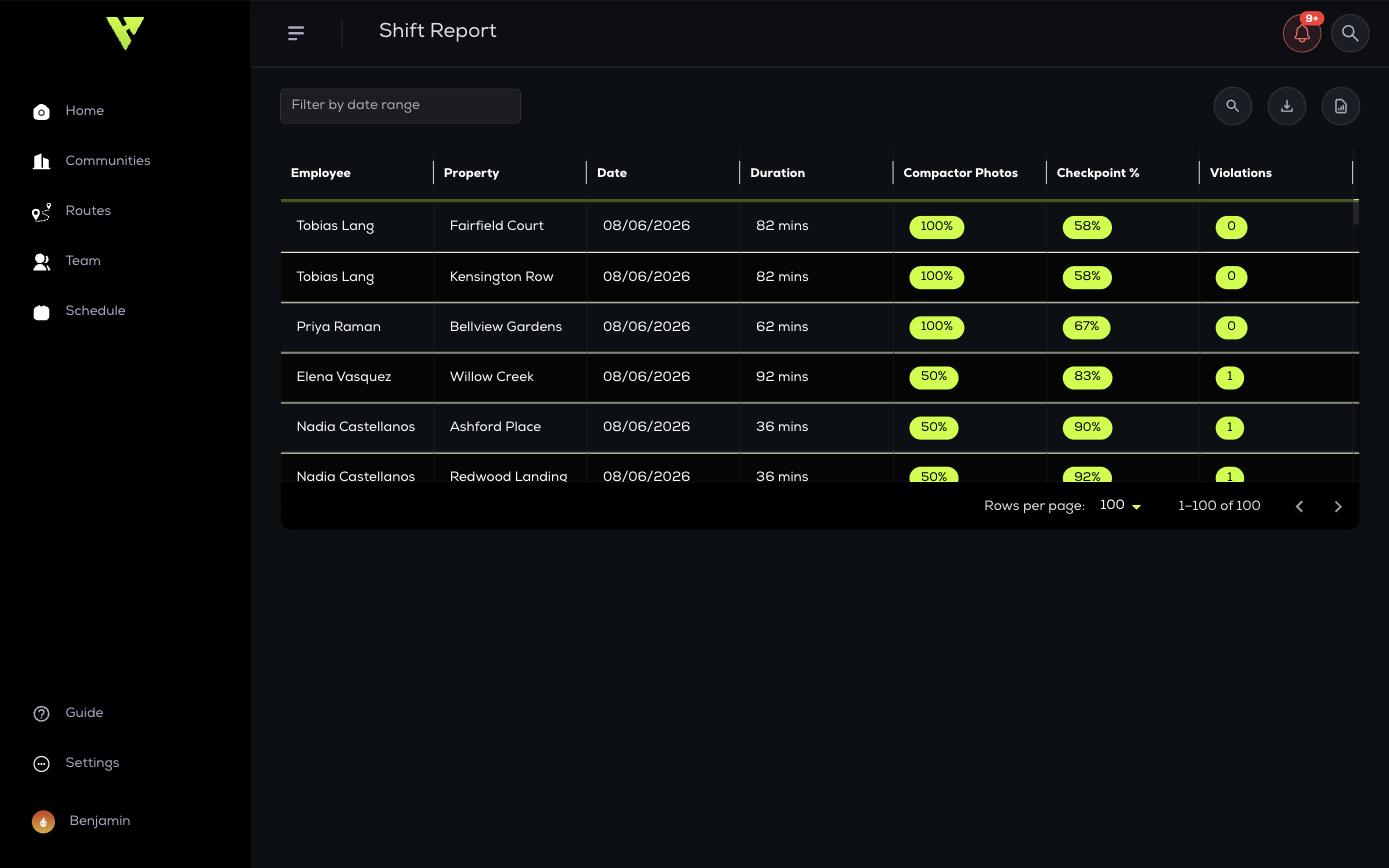
Task: Click the table vertical scrollbar thumb
Action: 1356,212
